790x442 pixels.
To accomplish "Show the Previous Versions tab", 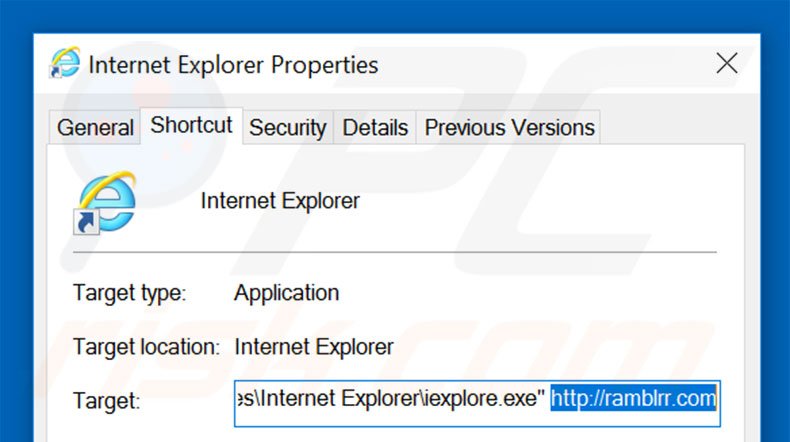I will coord(510,128).
